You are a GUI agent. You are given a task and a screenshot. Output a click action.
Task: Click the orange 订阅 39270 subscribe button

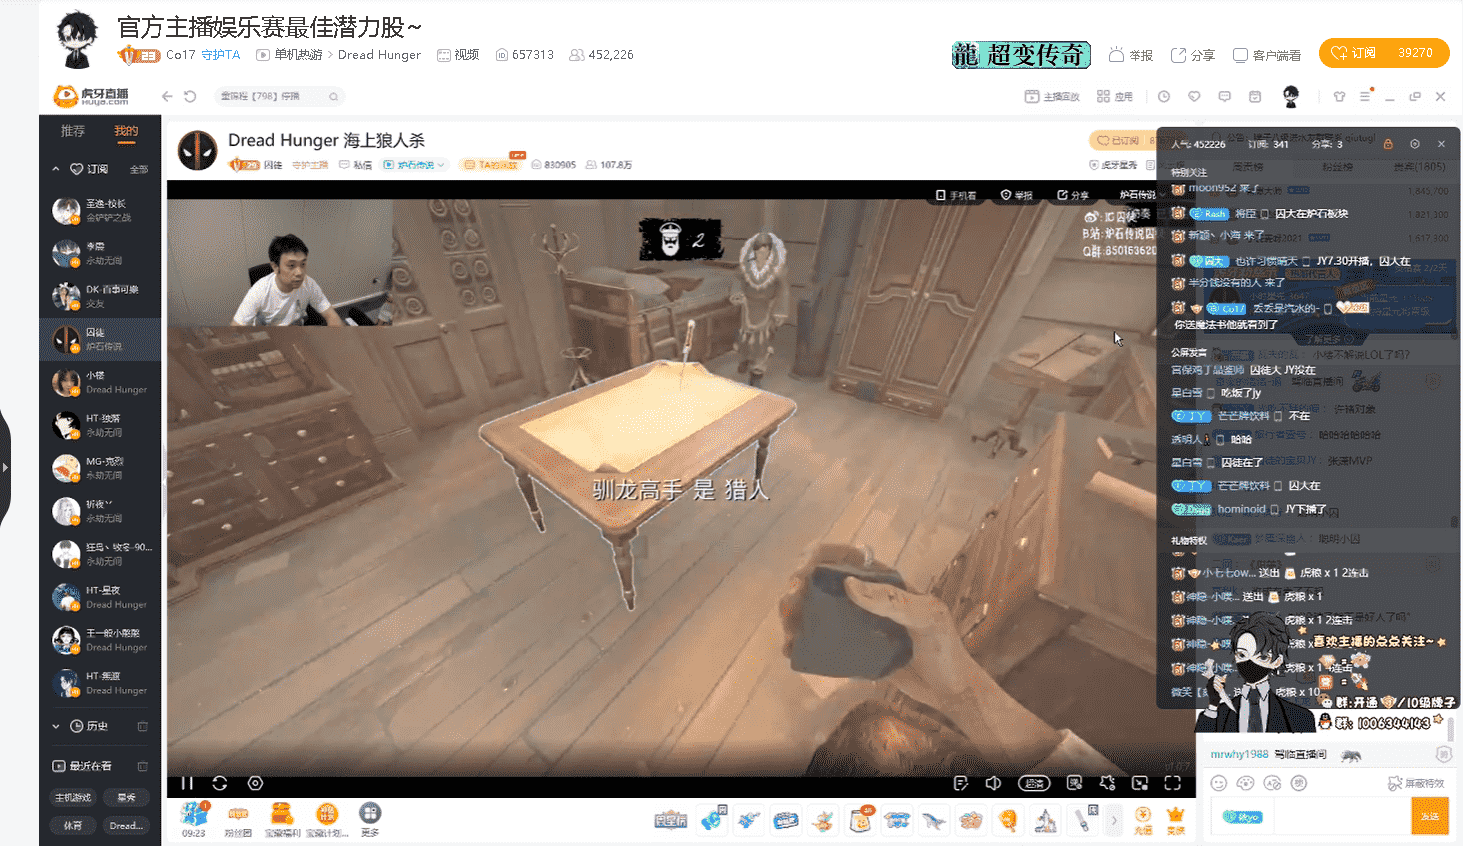point(1384,53)
